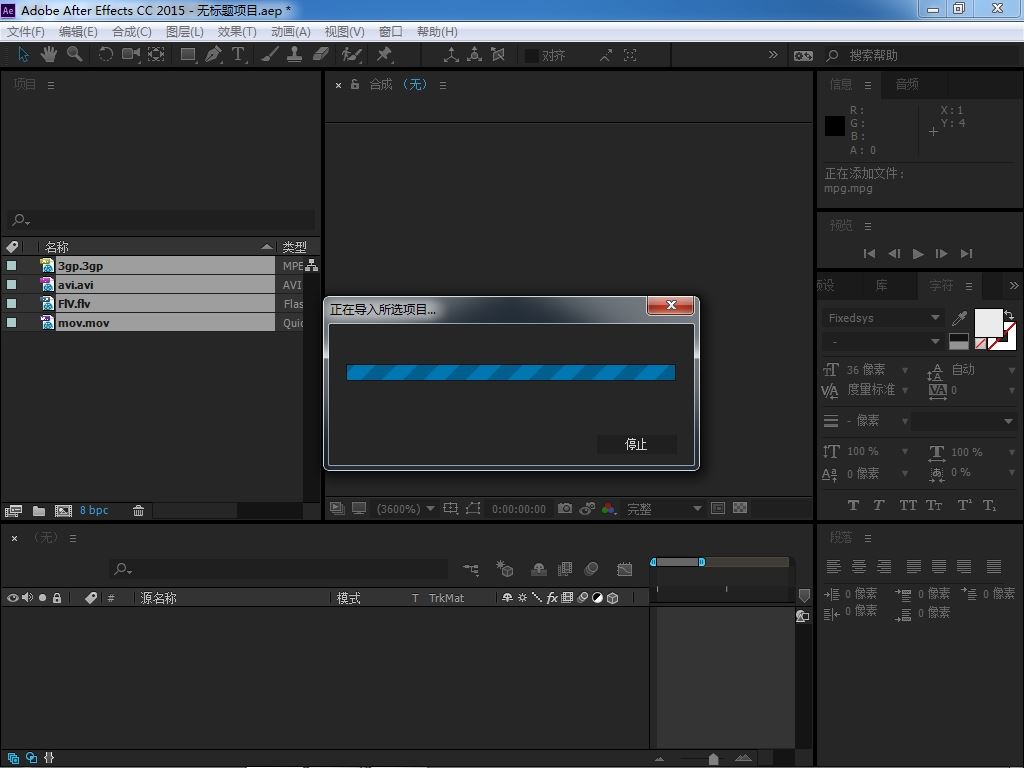The image size is (1024, 768).
Task: Select the Brush tool
Action: pyautogui.click(x=269, y=55)
